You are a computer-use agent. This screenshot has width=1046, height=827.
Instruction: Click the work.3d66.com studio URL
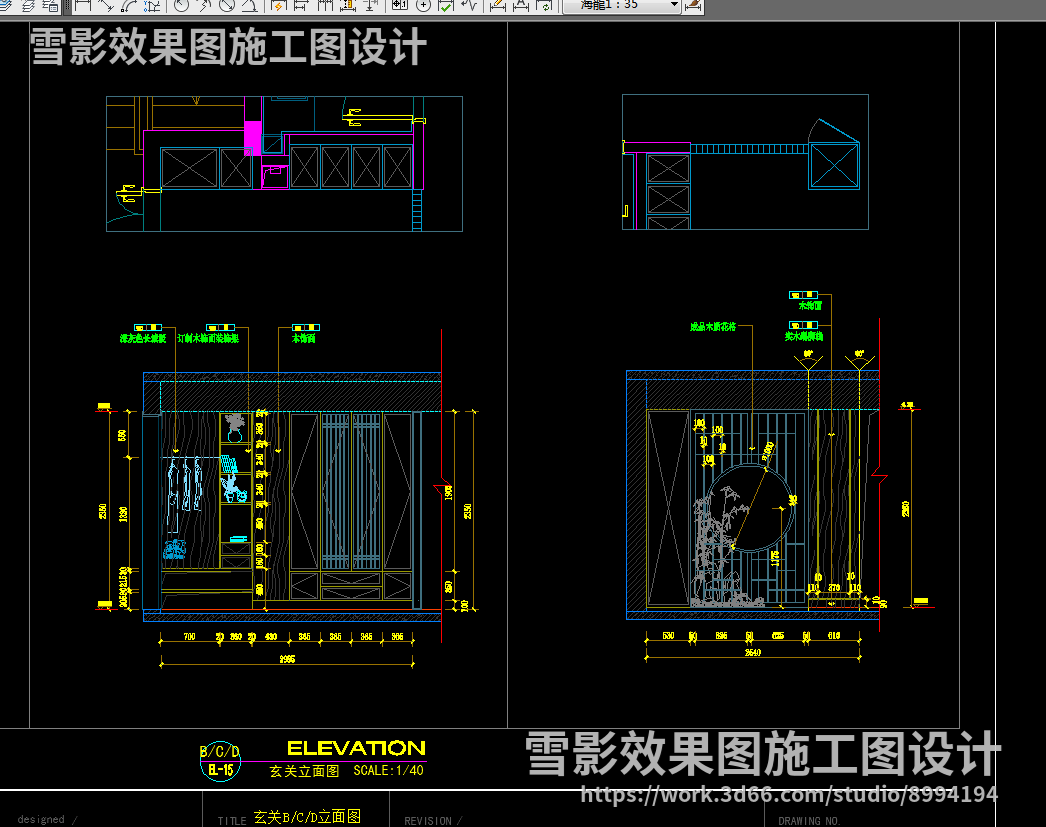[789, 795]
